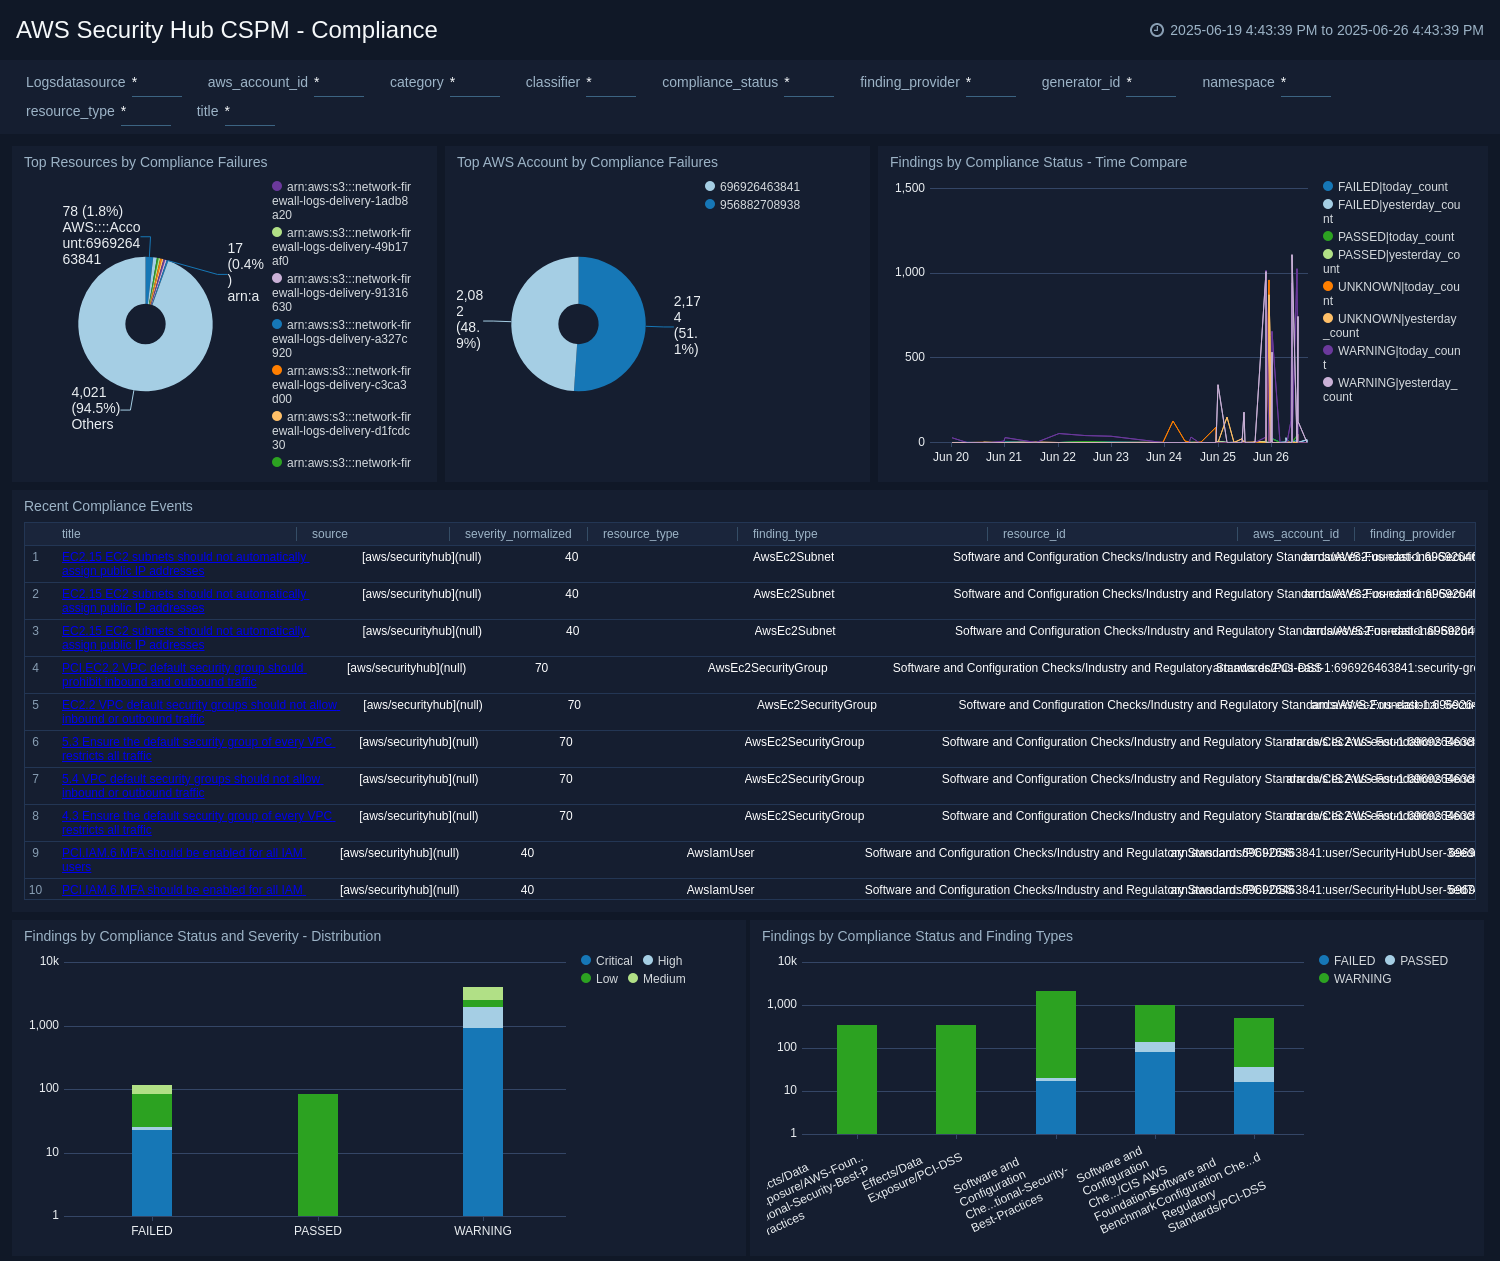1500x1261 pixels.
Task: Click the Critical severity legend swatch
Action: tap(586, 961)
